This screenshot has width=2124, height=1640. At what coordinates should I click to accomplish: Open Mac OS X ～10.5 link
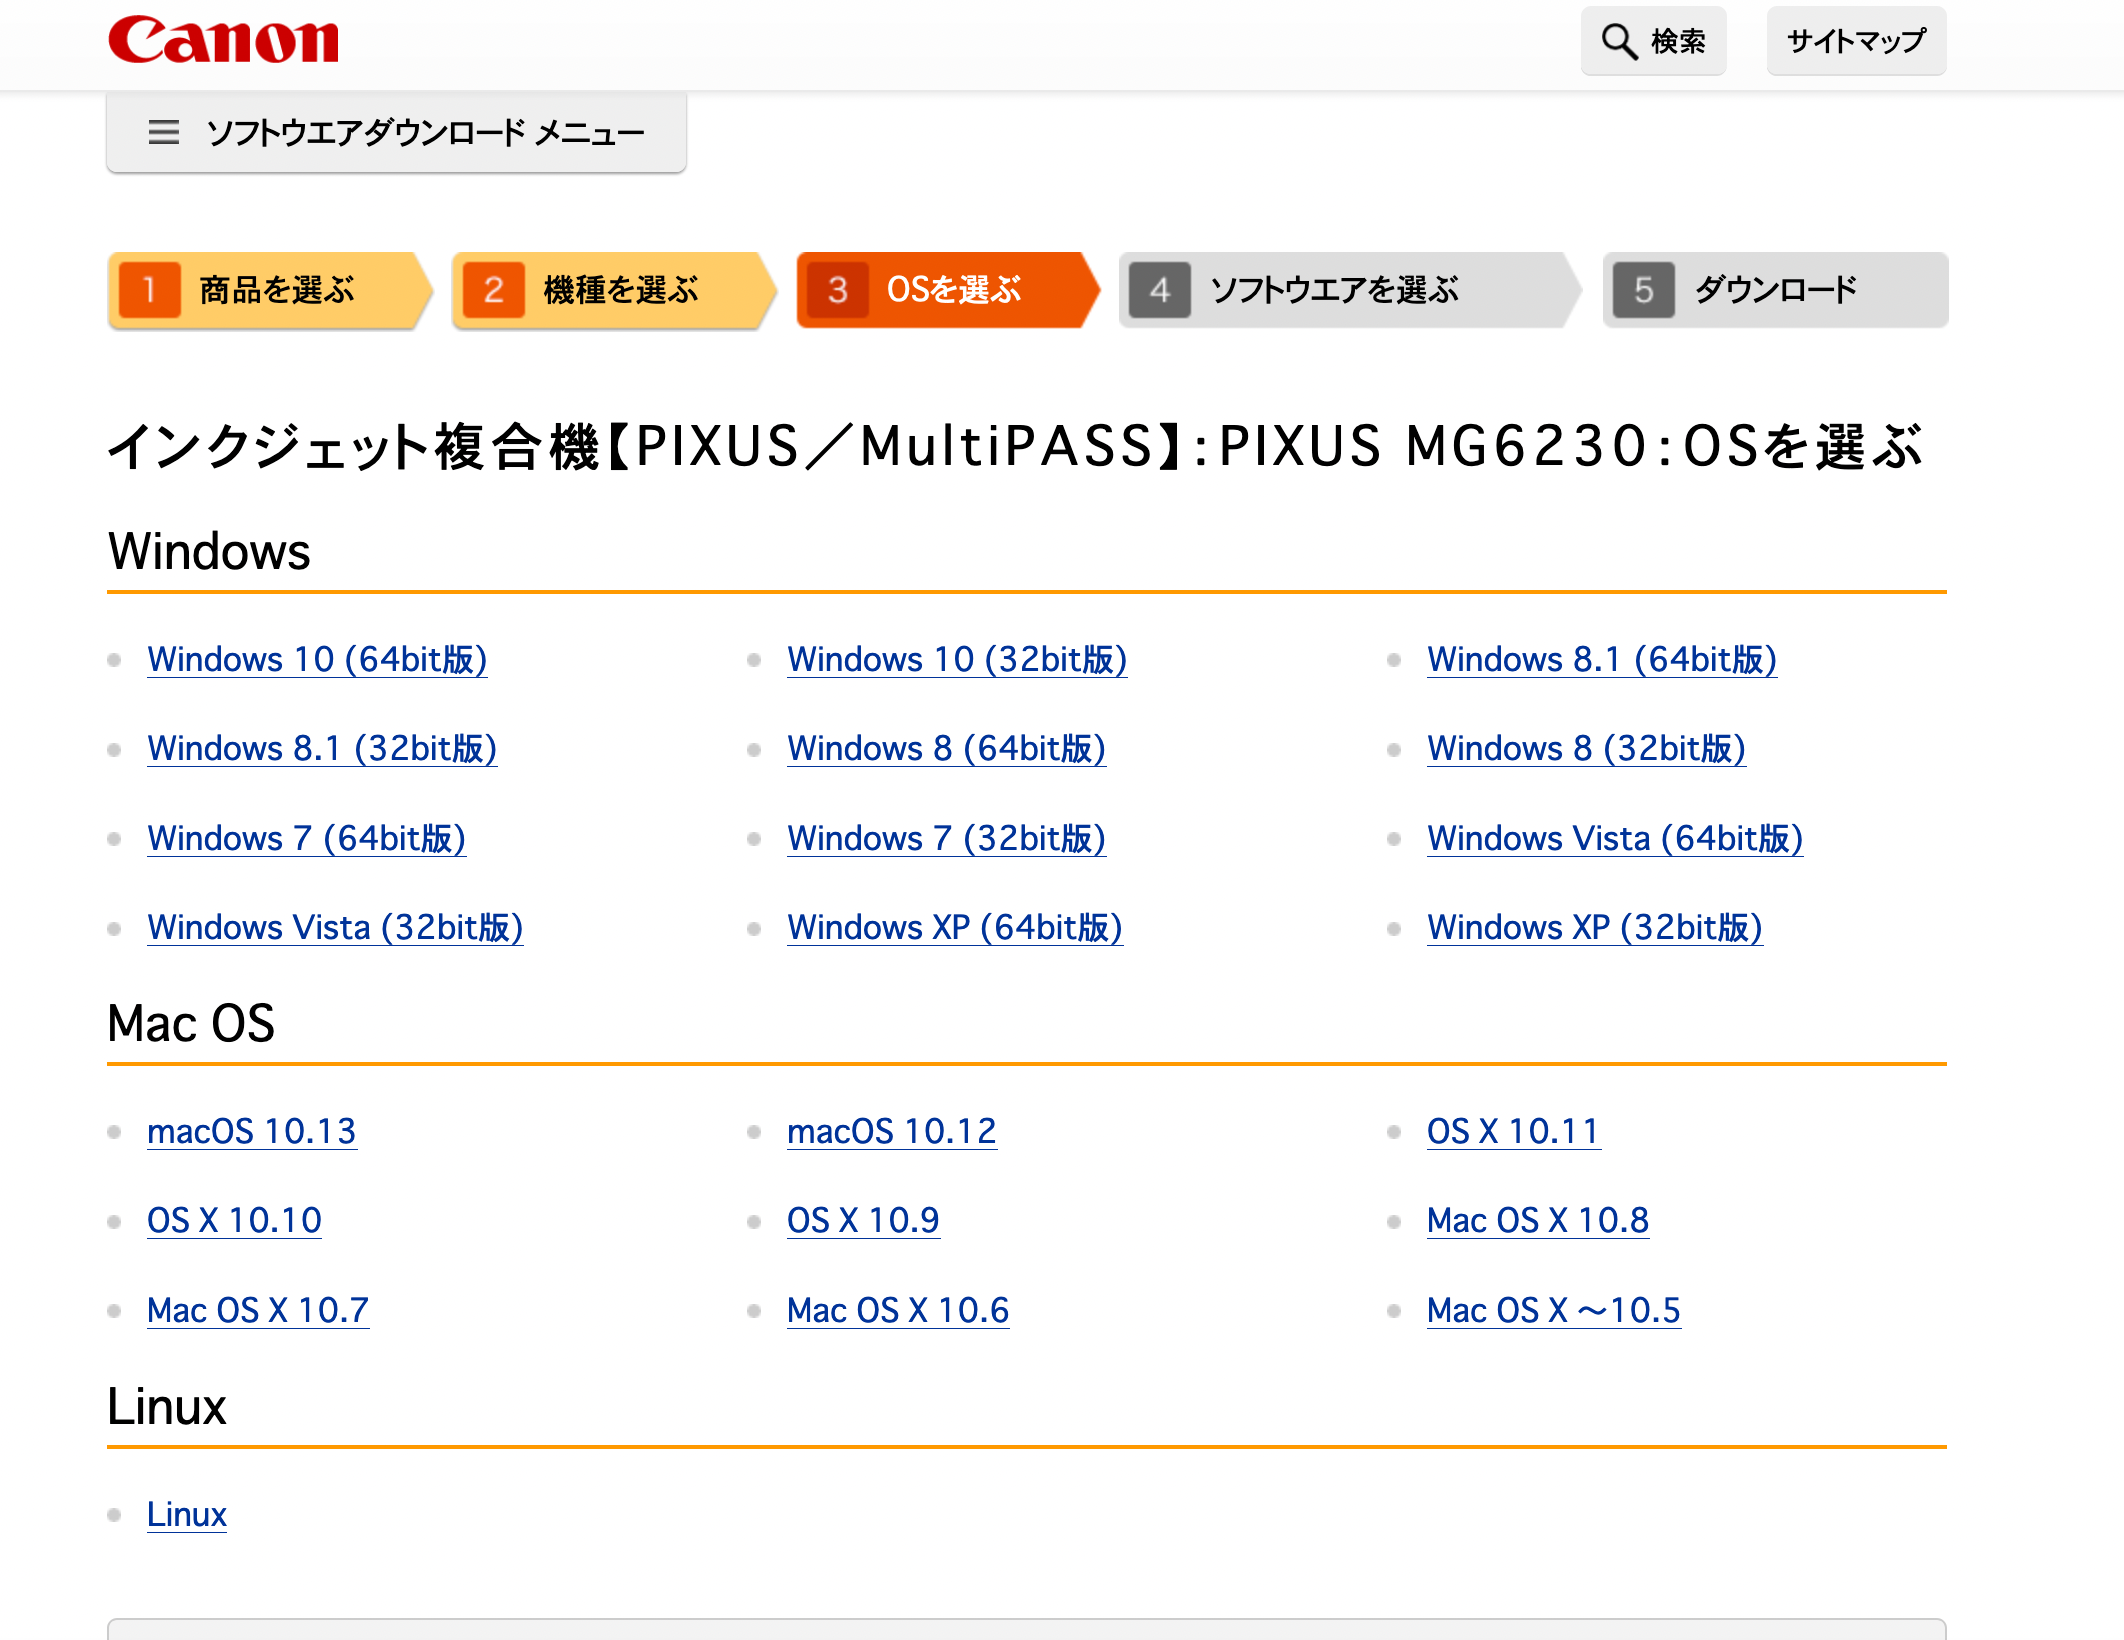[1553, 1311]
